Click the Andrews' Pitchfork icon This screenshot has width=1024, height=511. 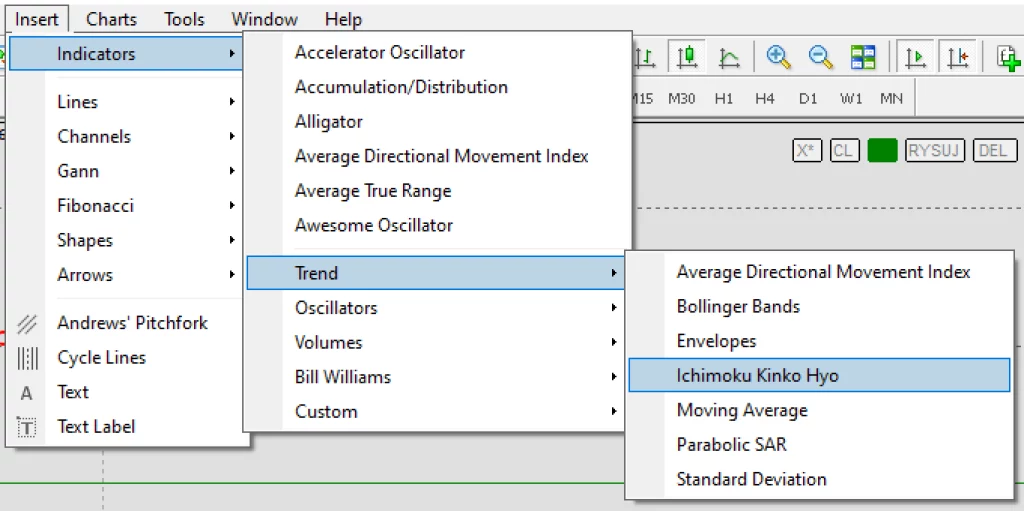27,323
